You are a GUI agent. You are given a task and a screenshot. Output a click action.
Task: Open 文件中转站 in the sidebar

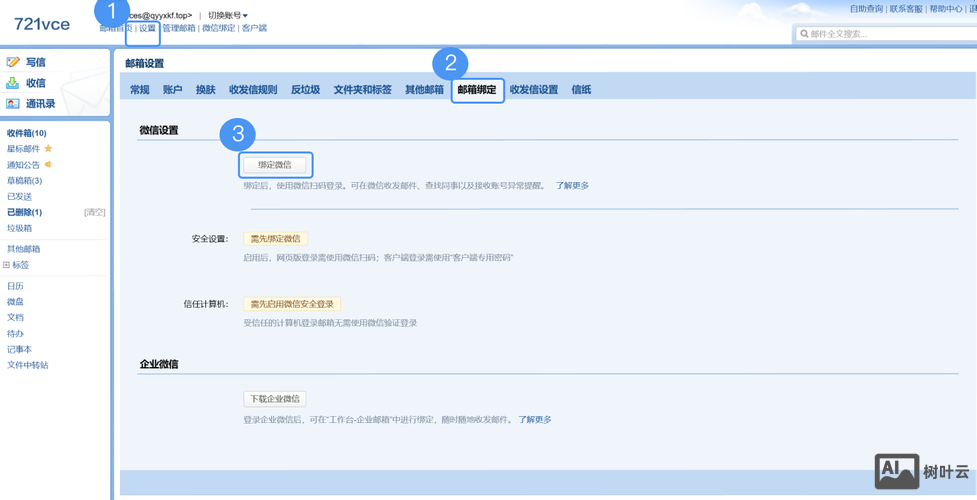27,365
